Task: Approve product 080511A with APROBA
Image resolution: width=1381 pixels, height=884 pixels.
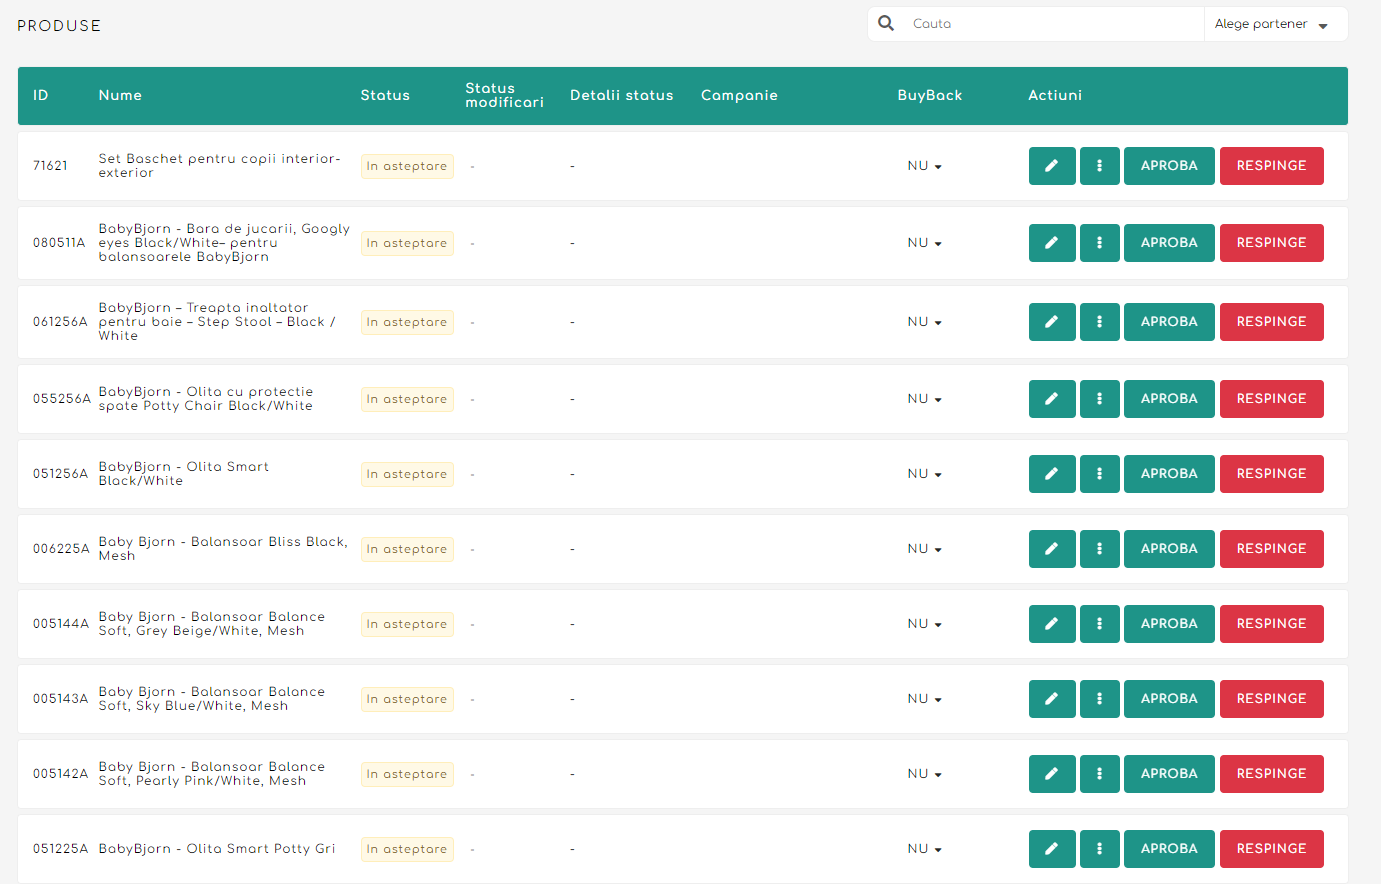Action: (1168, 243)
